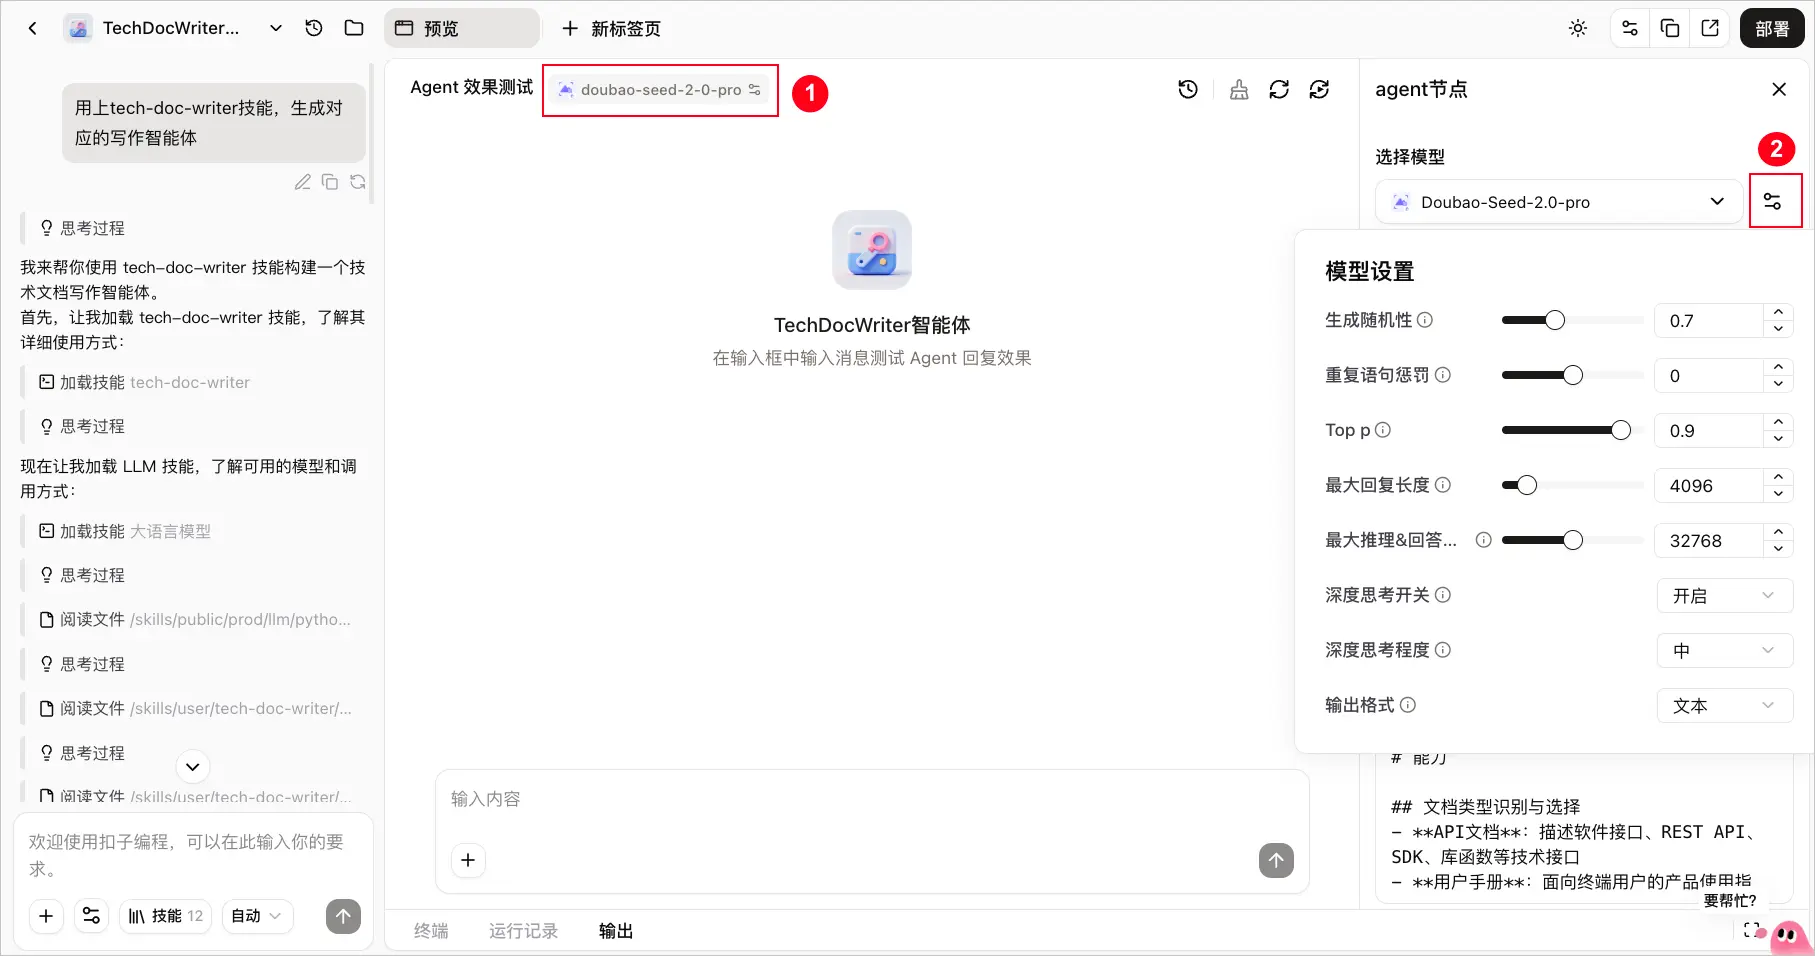The height and width of the screenshot is (956, 1815).
Task: Open the 深度思考开关 dropdown set to 开启
Action: pos(1725,596)
